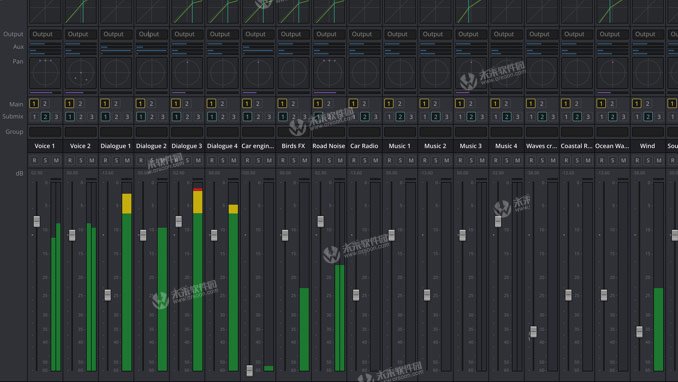Open the Pan control for Car engine track
This screenshot has width=678, height=382.
[x=258, y=73]
